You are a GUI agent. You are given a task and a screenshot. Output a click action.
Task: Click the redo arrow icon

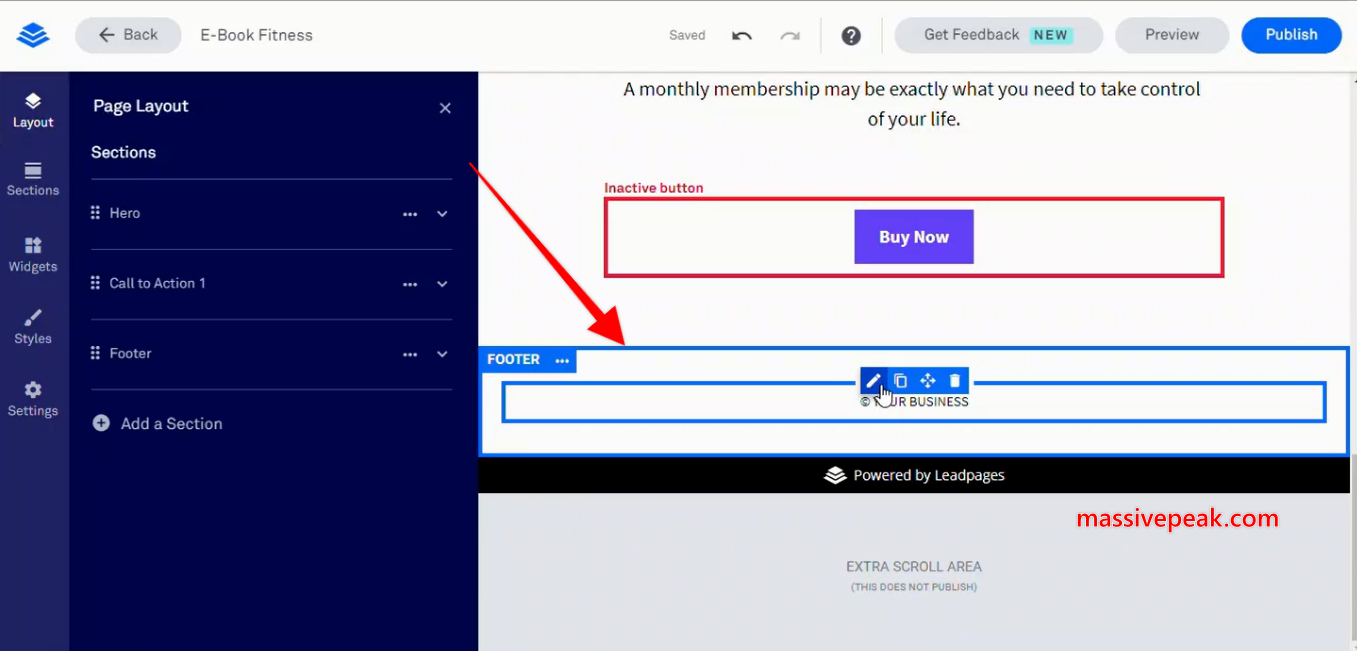tap(790, 35)
